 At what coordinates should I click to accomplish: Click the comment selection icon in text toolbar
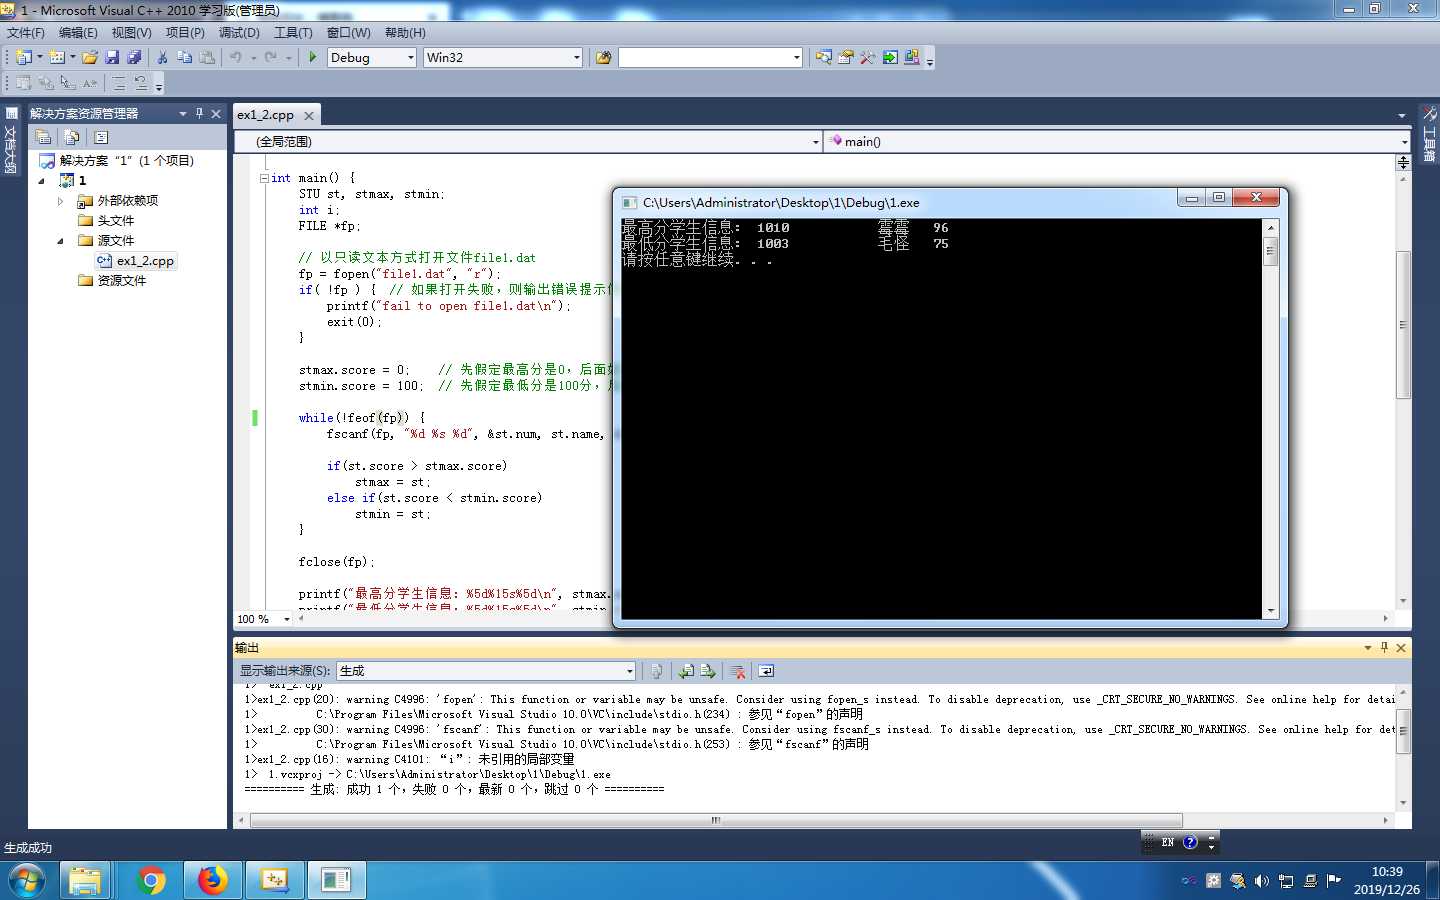coord(119,83)
